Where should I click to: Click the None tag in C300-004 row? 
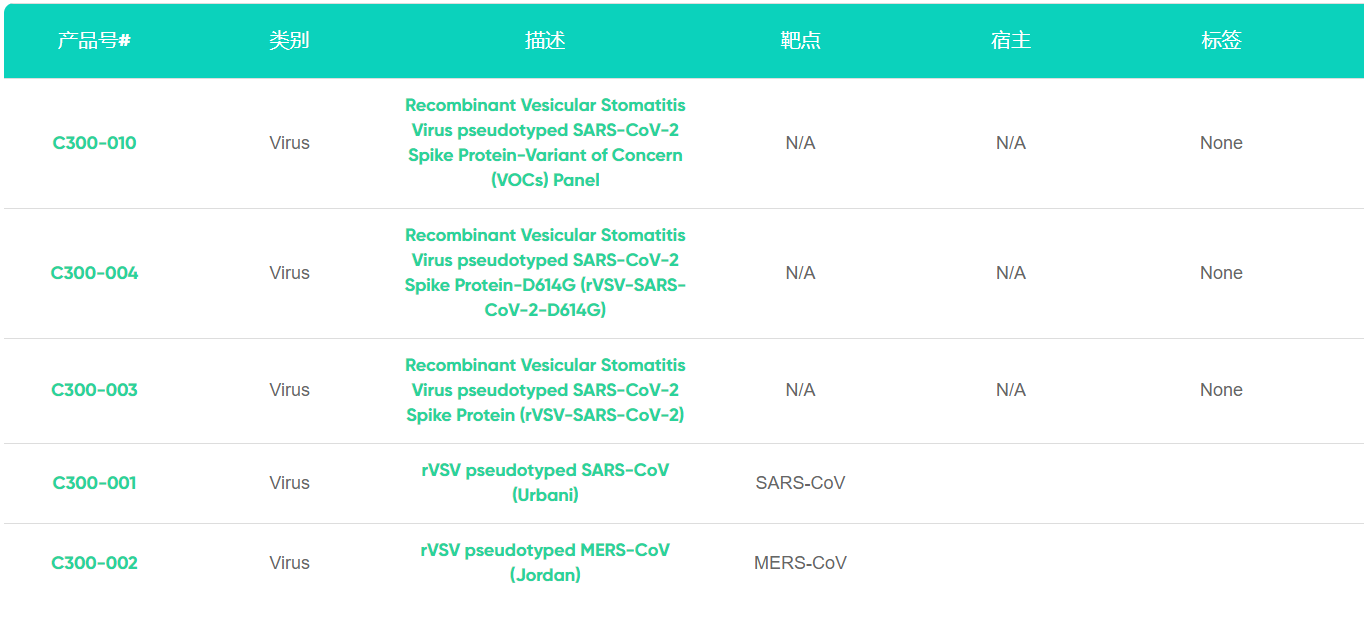[1221, 273]
